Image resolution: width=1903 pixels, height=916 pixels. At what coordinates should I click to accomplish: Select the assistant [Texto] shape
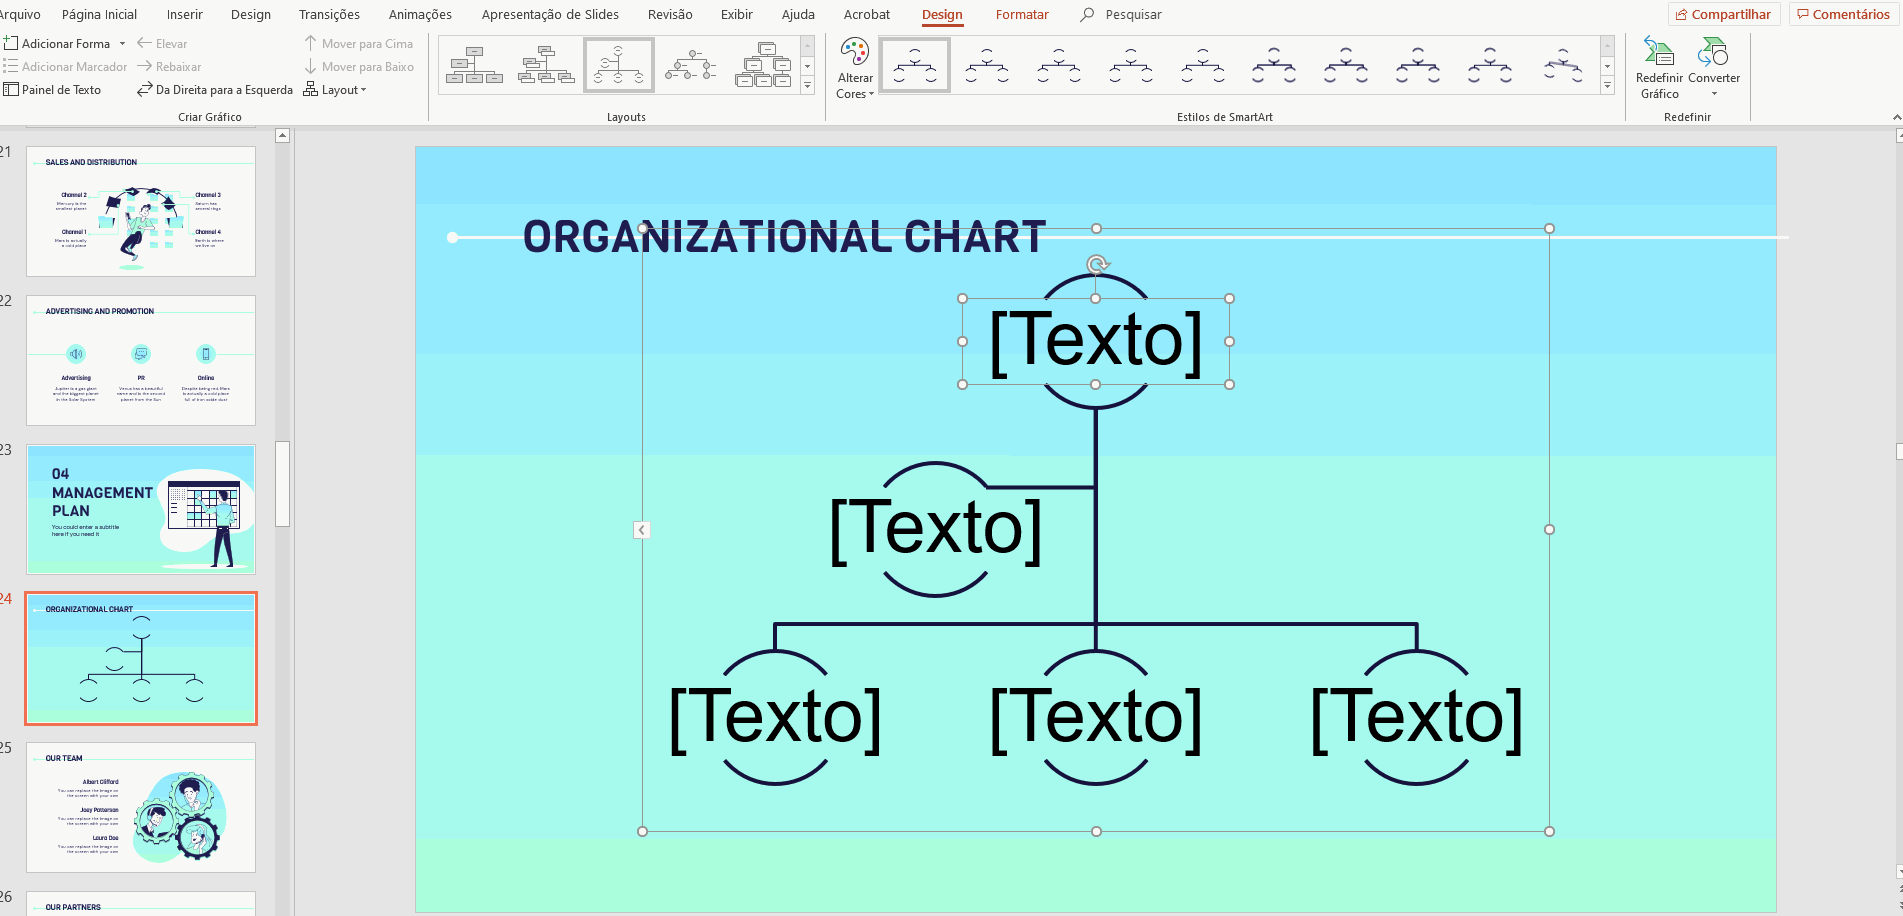(936, 529)
